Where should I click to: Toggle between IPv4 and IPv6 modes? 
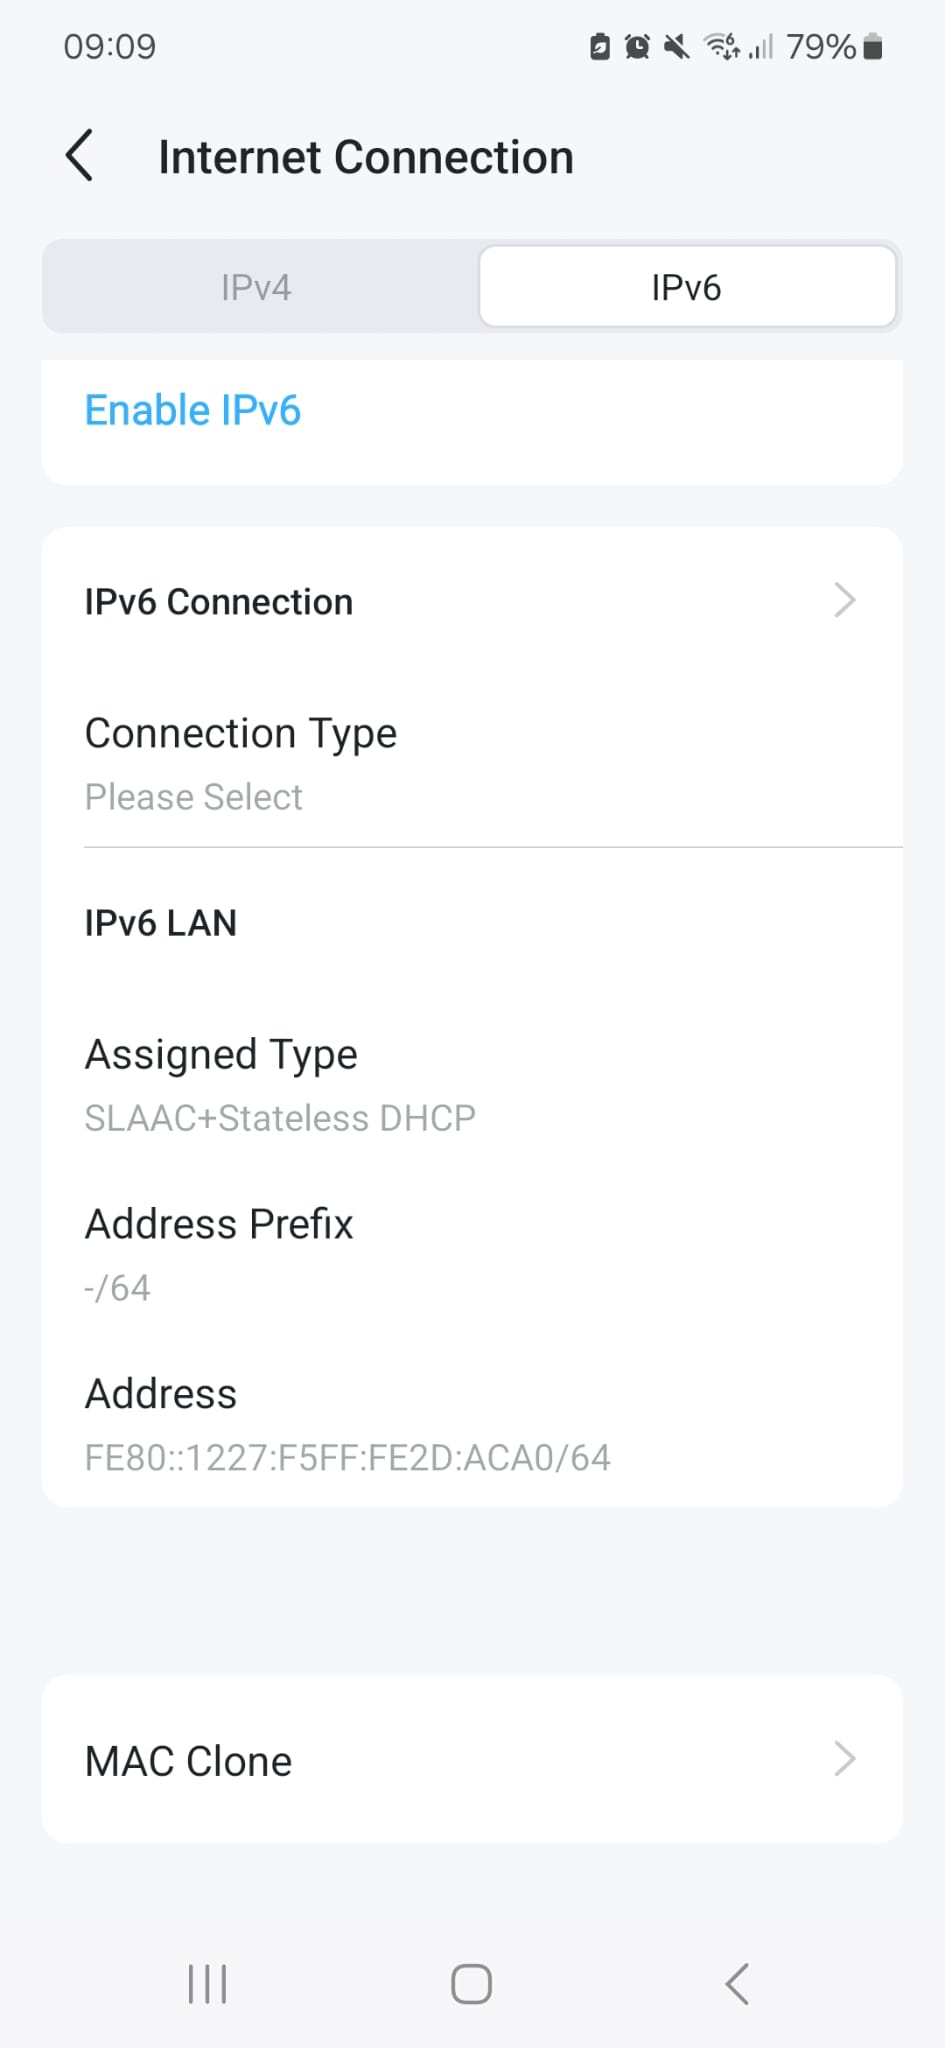point(472,287)
